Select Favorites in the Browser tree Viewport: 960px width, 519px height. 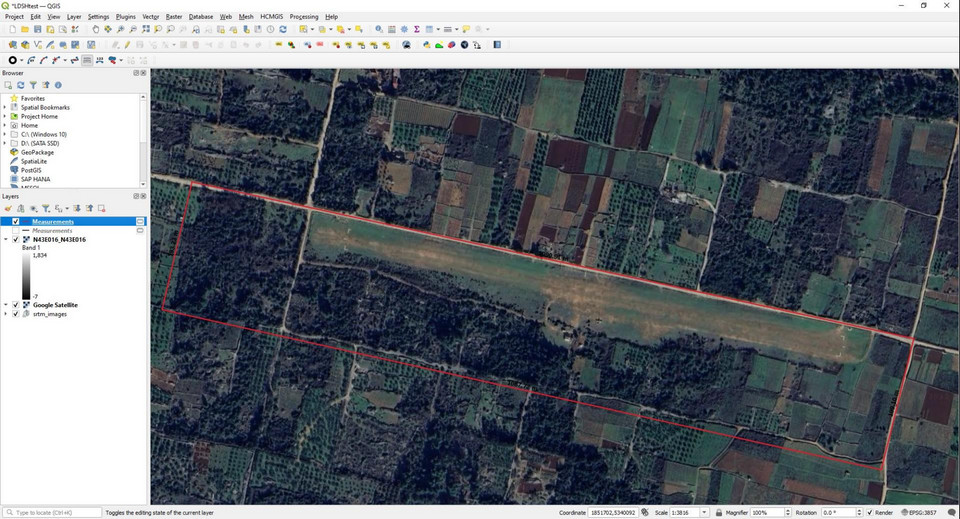point(32,99)
